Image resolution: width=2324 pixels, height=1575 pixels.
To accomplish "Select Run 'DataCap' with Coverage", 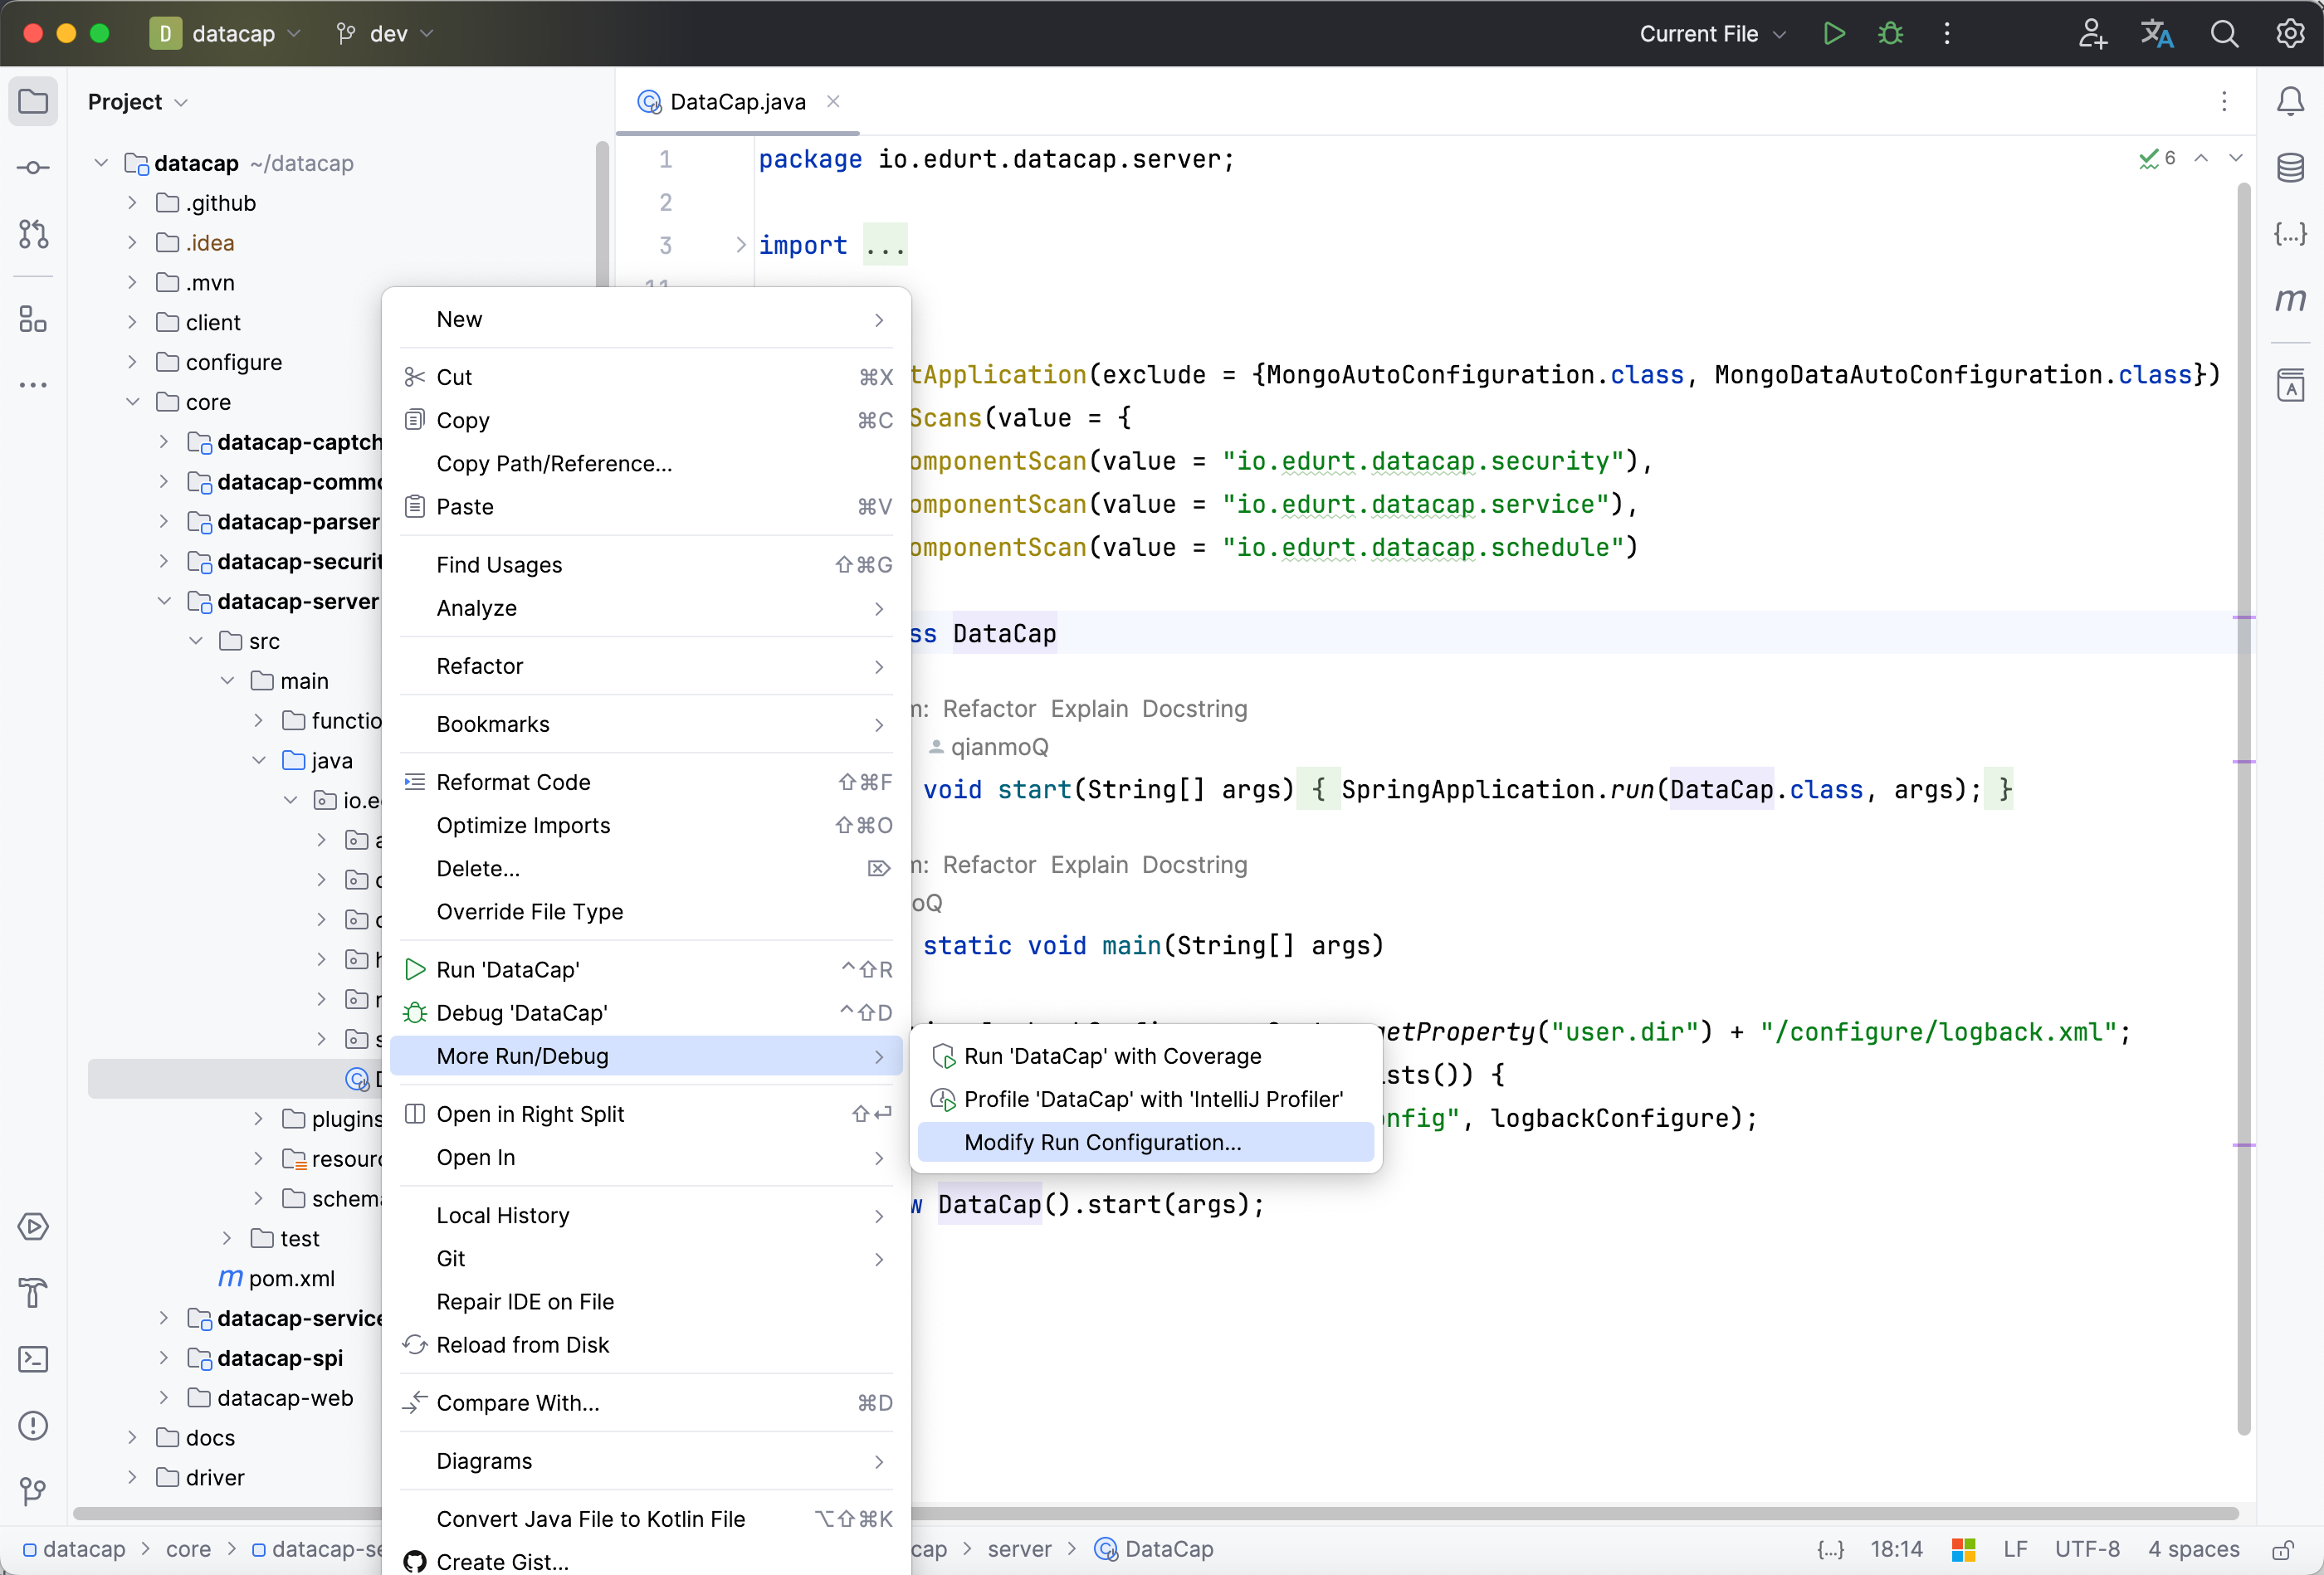I will (x=1145, y=1056).
